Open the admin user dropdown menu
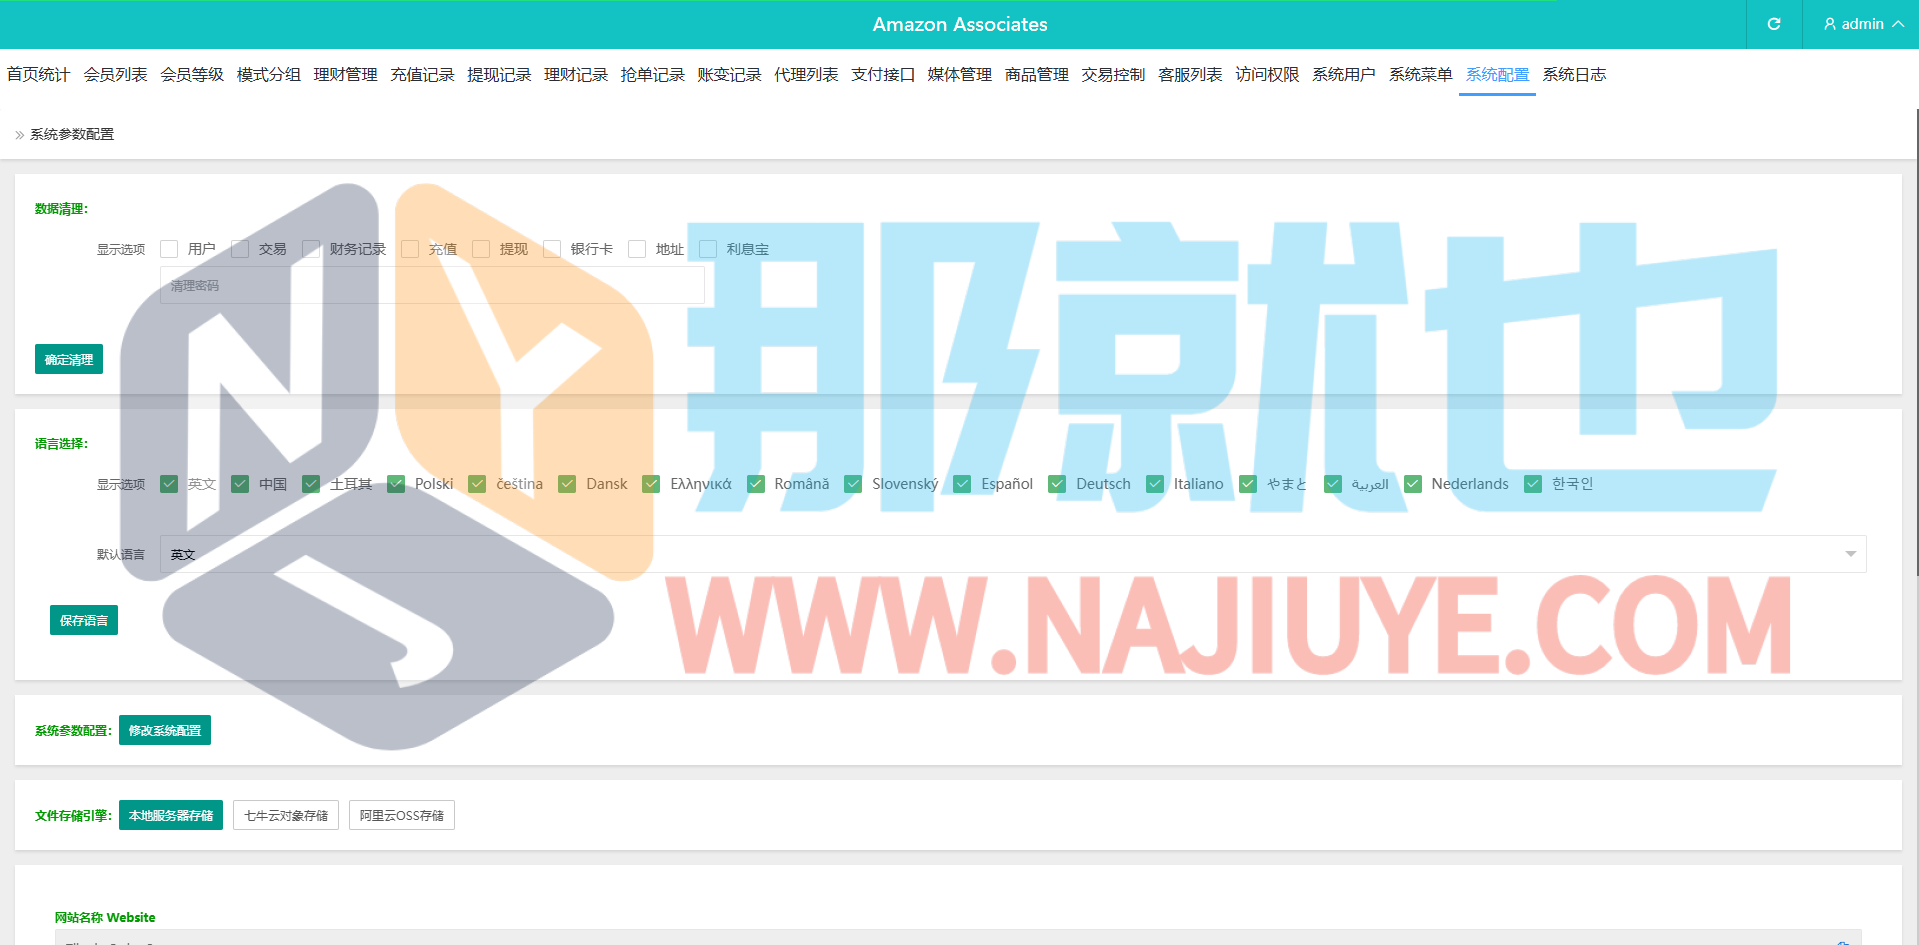This screenshot has width=1919, height=945. click(1862, 24)
